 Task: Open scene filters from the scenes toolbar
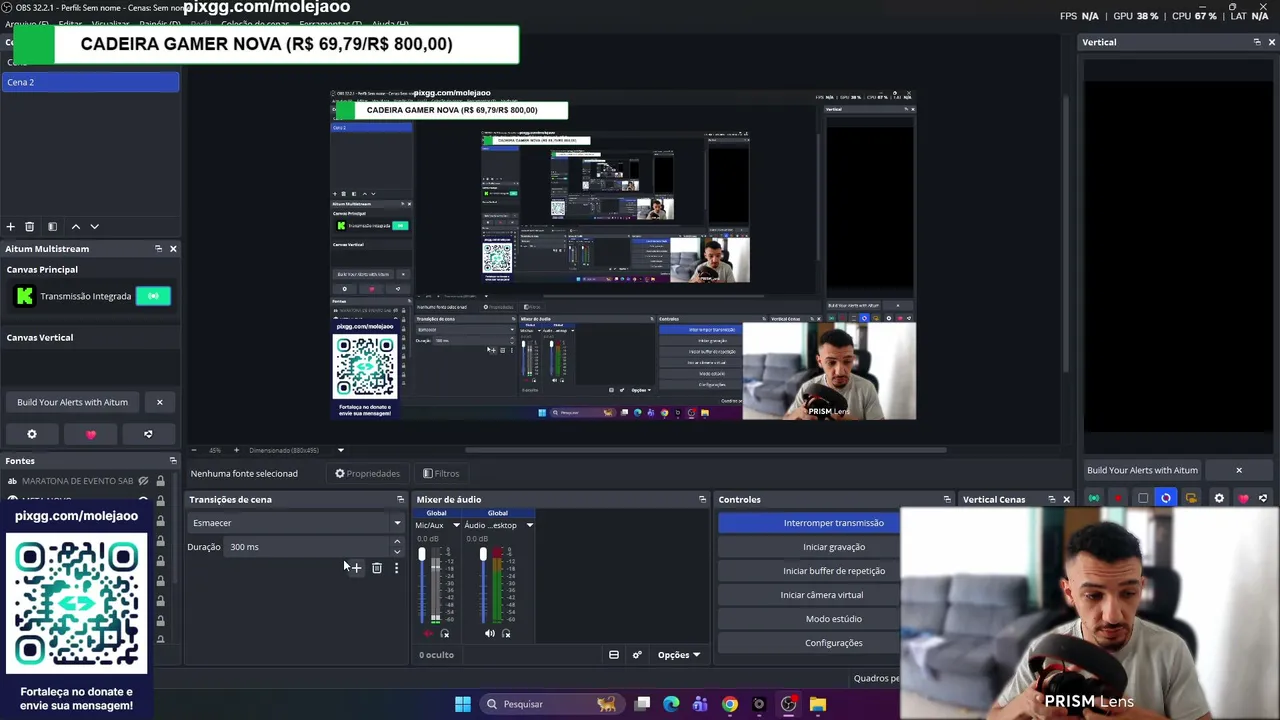(52, 227)
